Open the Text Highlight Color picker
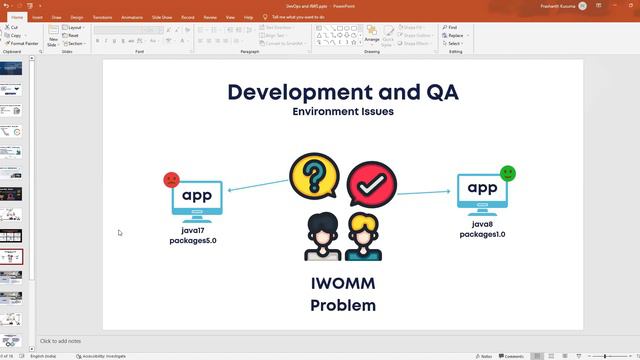This screenshot has width=640, height=360. coord(169,41)
